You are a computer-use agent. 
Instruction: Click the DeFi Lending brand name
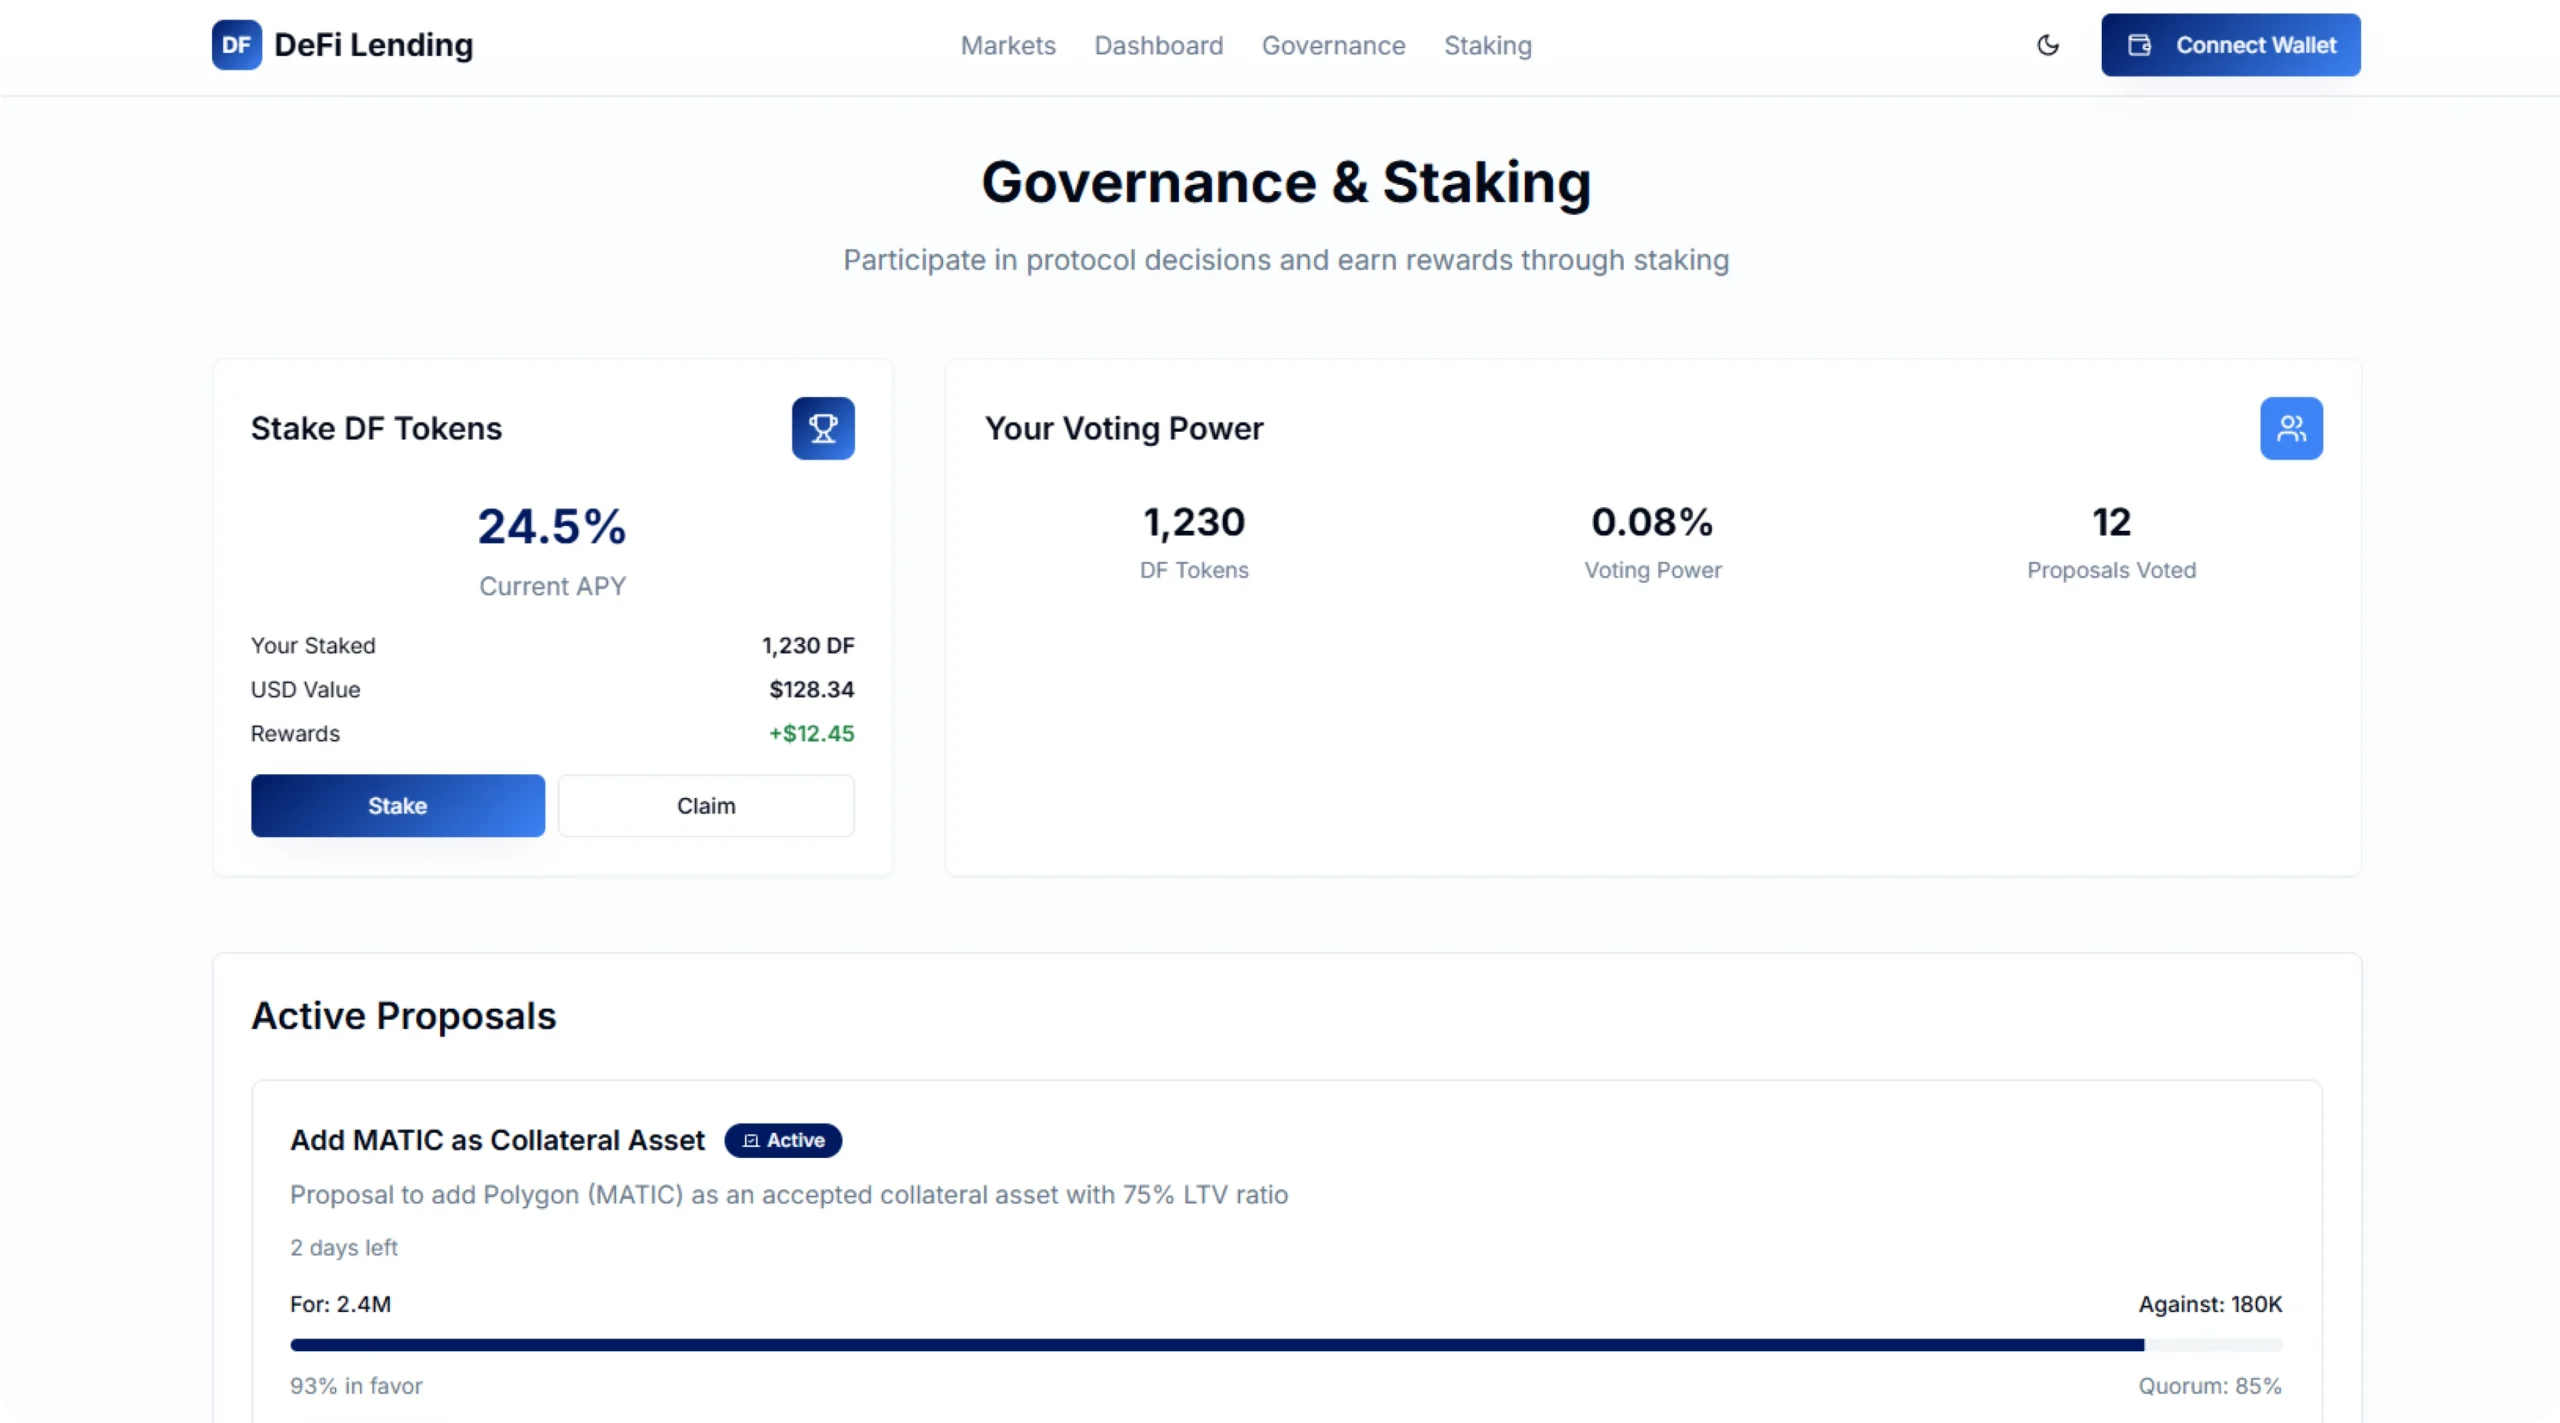tap(373, 45)
